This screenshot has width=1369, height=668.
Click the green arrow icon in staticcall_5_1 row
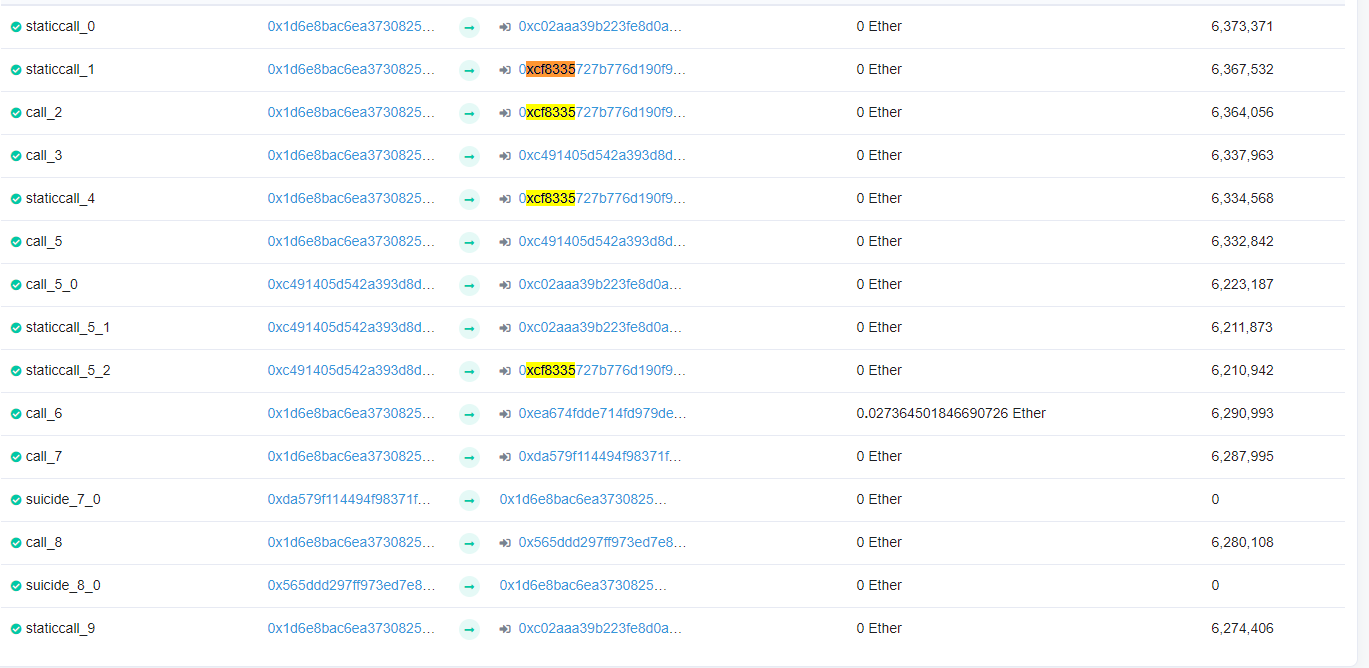pos(469,329)
